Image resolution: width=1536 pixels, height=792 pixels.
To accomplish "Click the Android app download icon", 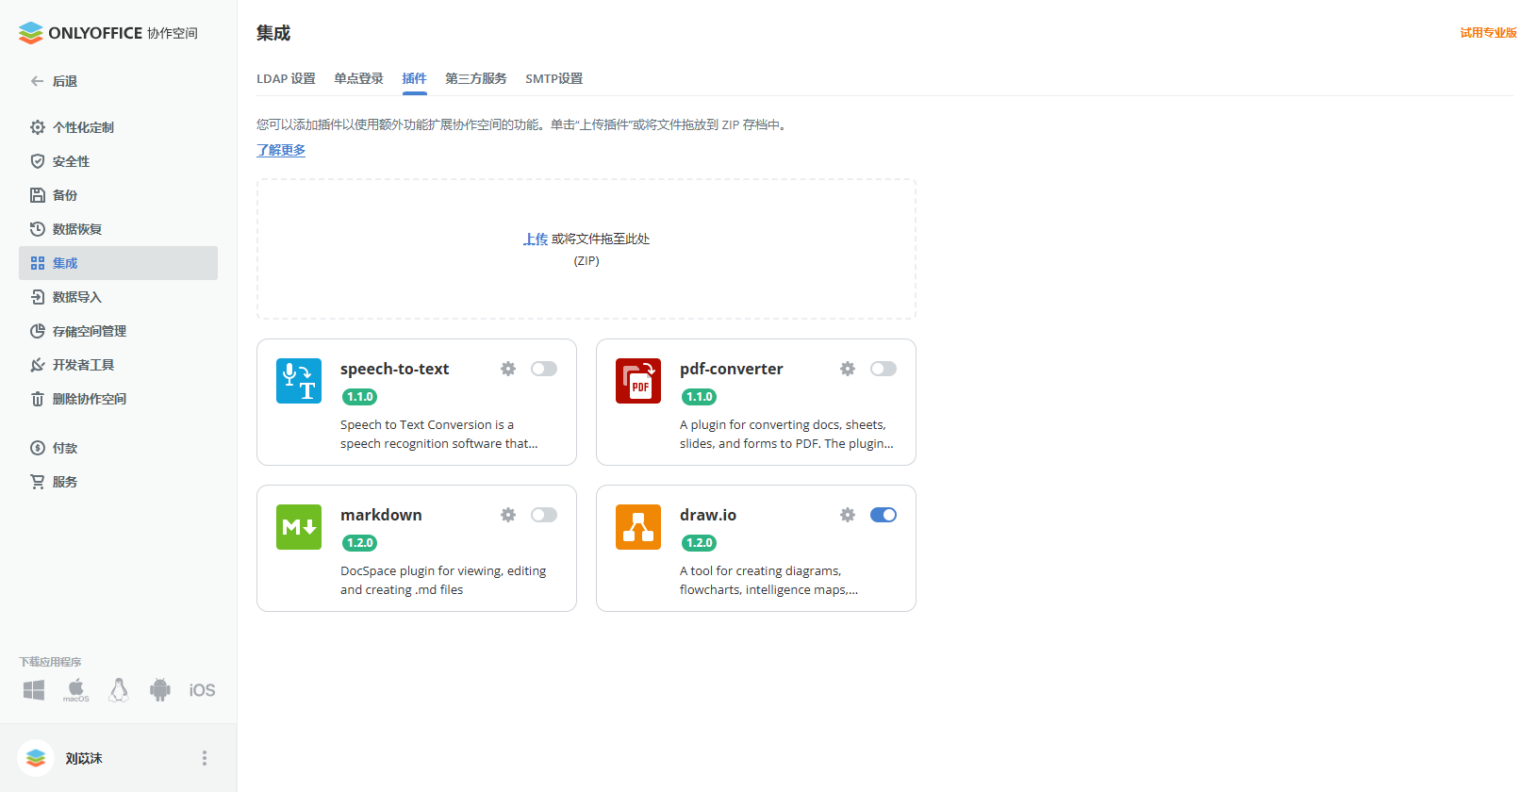I will click(x=160, y=690).
